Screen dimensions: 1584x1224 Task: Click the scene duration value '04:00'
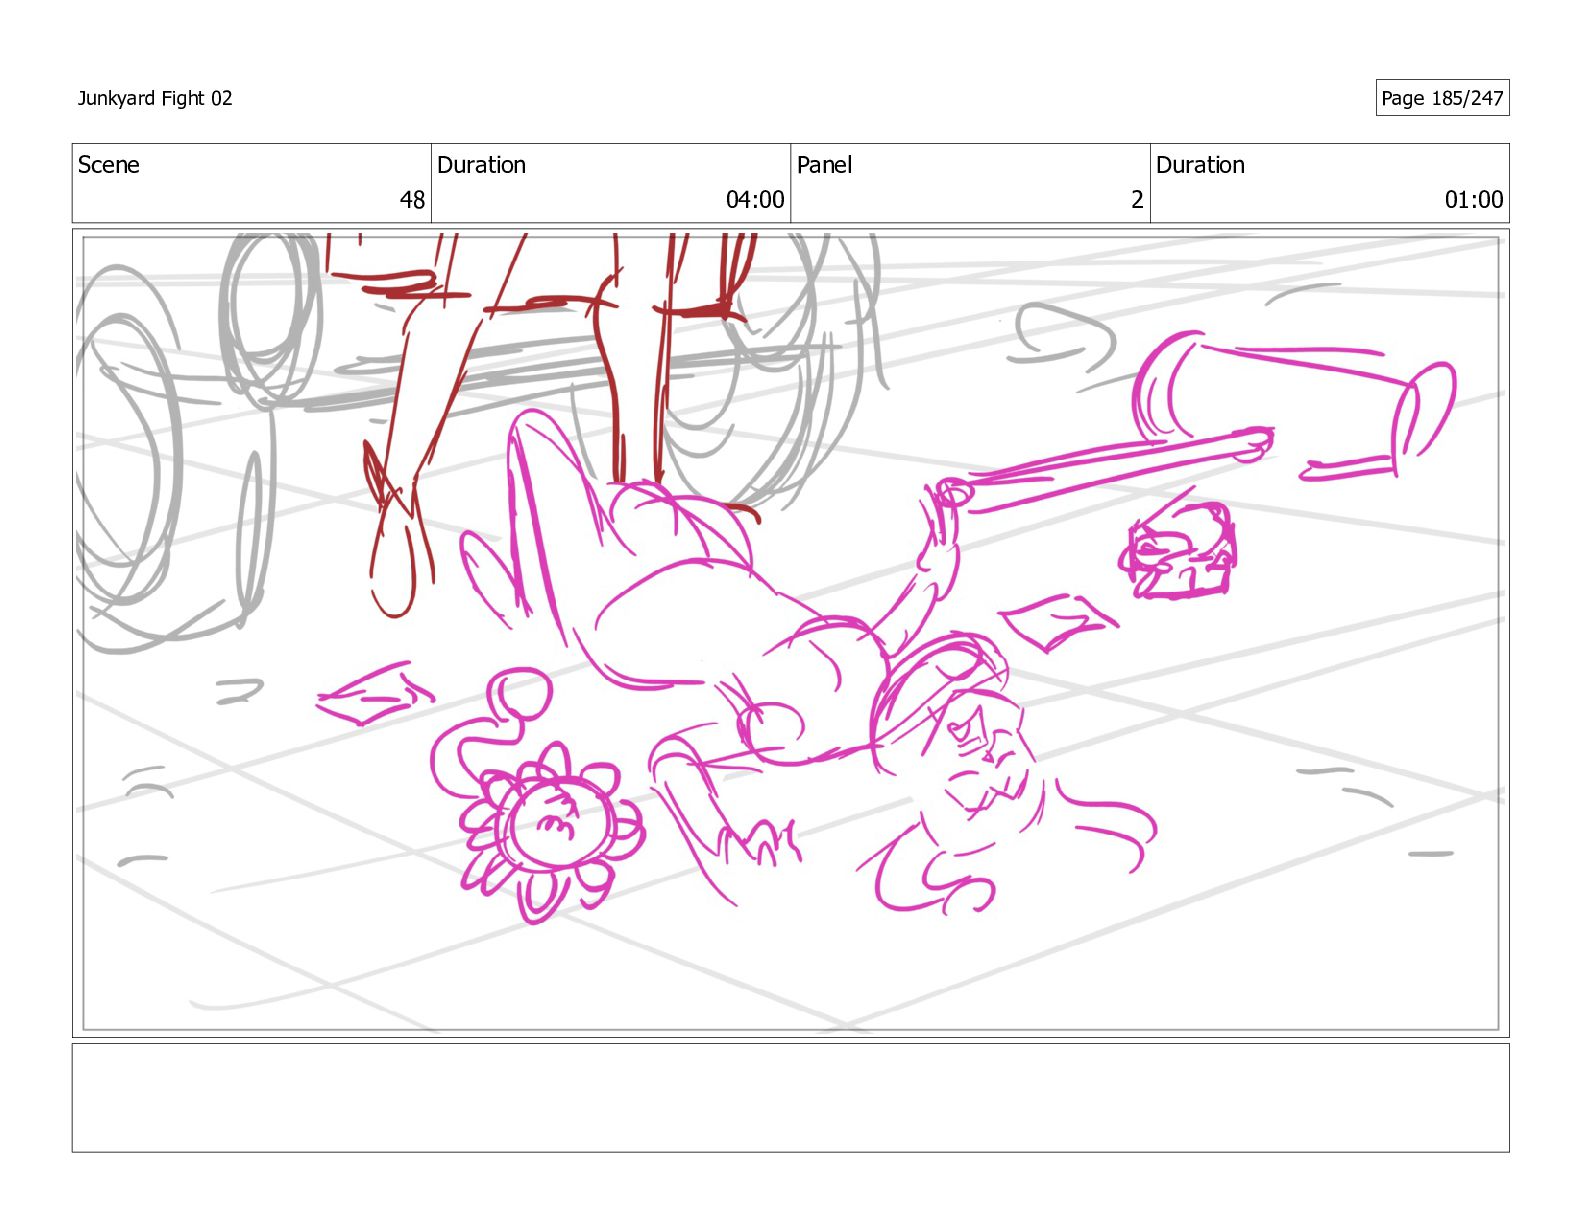pos(755,200)
